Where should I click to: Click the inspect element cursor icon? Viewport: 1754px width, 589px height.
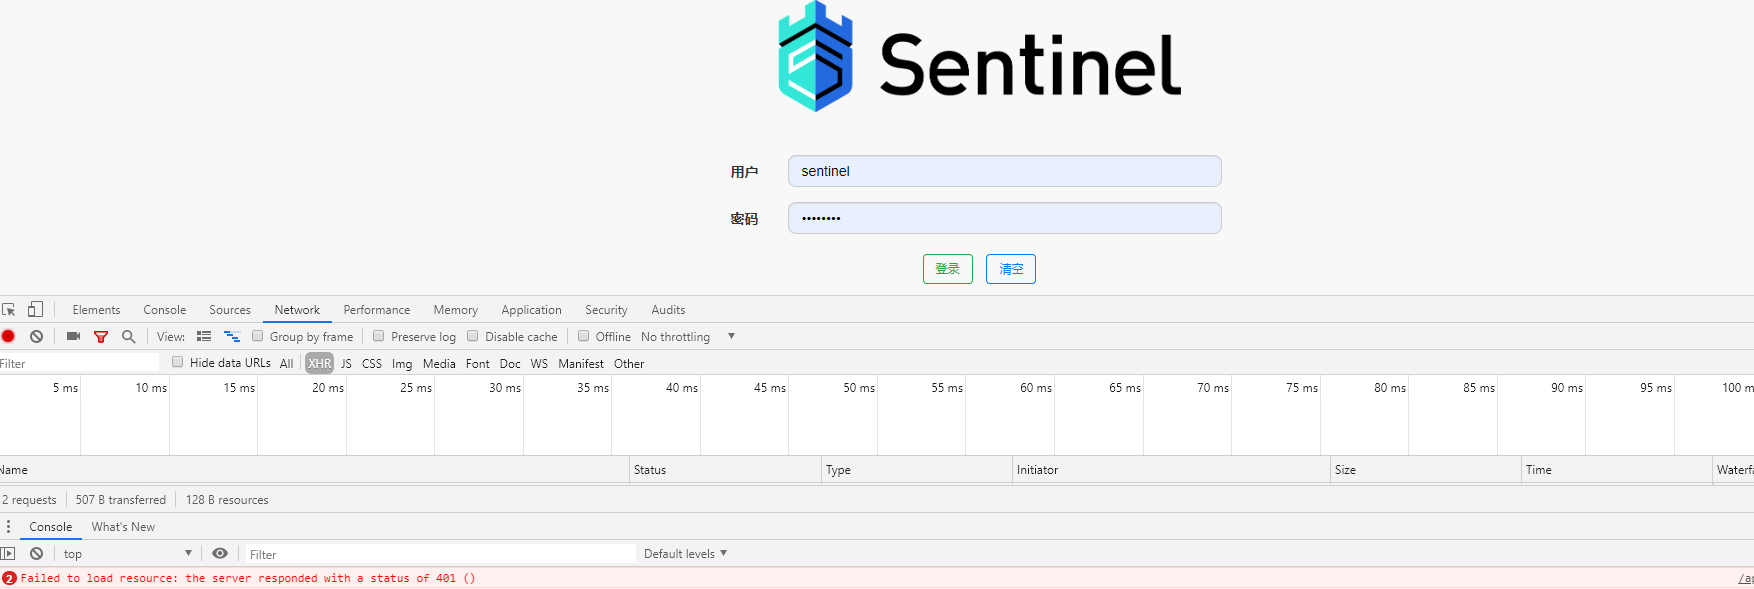coord(9,310)
